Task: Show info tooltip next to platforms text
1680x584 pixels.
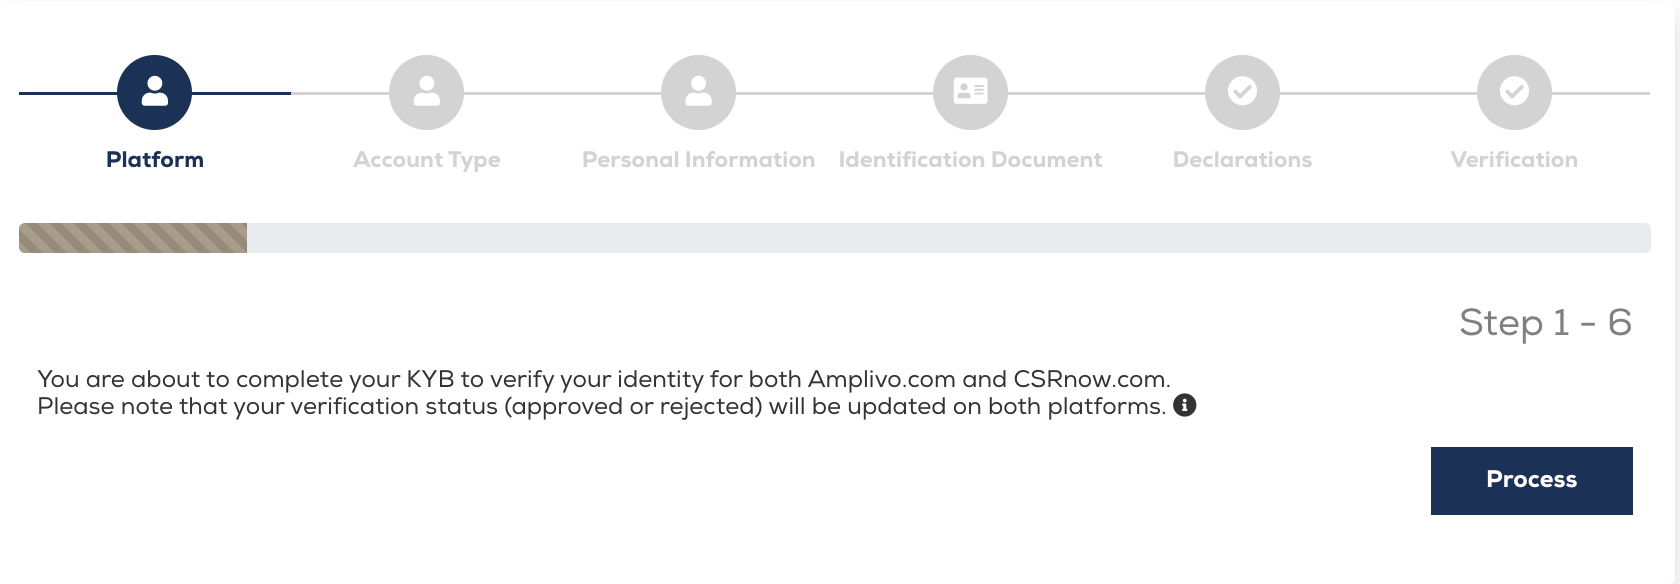Action: [1185, 405]
